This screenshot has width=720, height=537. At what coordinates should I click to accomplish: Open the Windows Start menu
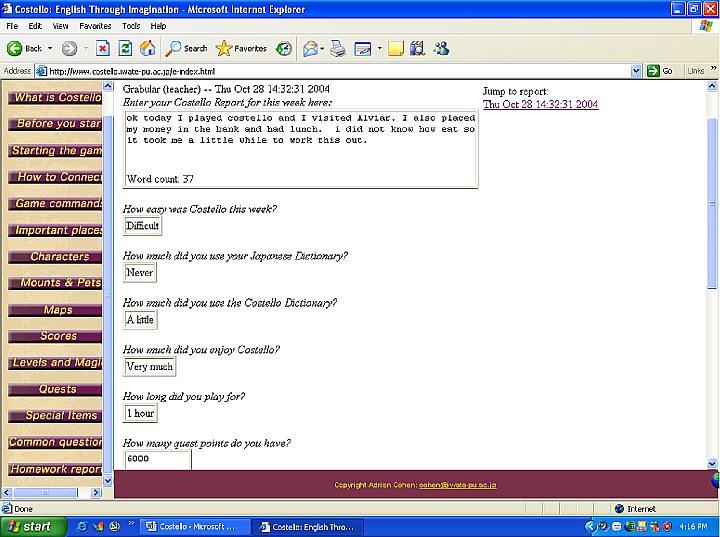coord(33,526)
